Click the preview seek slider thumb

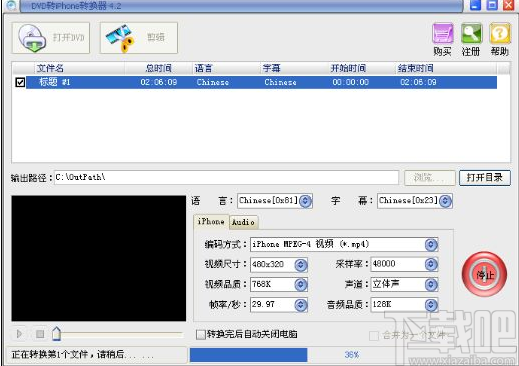pos(56,334)
